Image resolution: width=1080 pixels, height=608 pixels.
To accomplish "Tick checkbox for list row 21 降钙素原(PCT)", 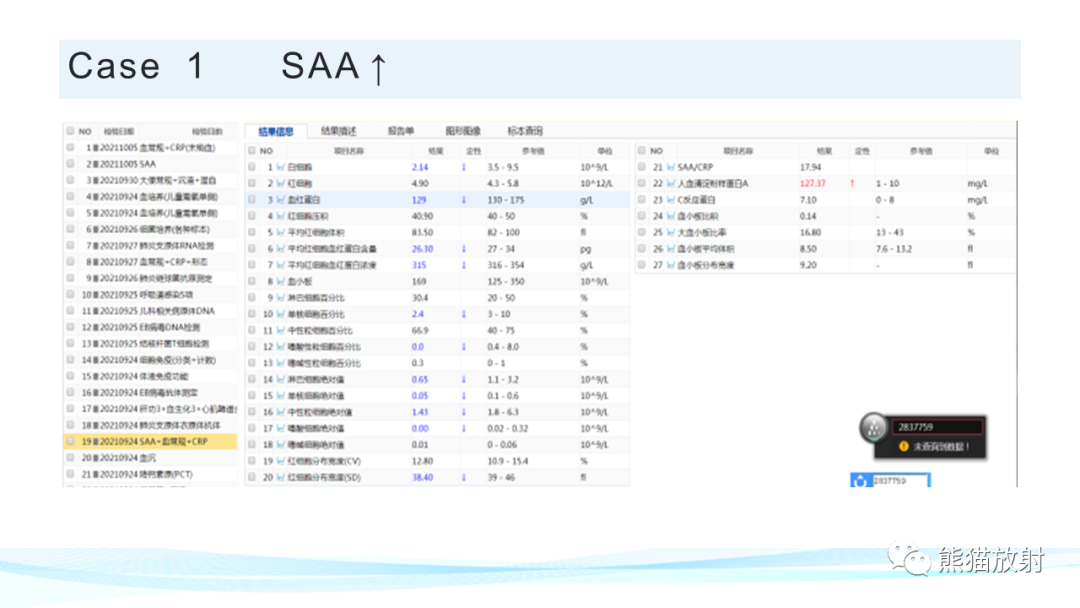I will coord(70,474).
